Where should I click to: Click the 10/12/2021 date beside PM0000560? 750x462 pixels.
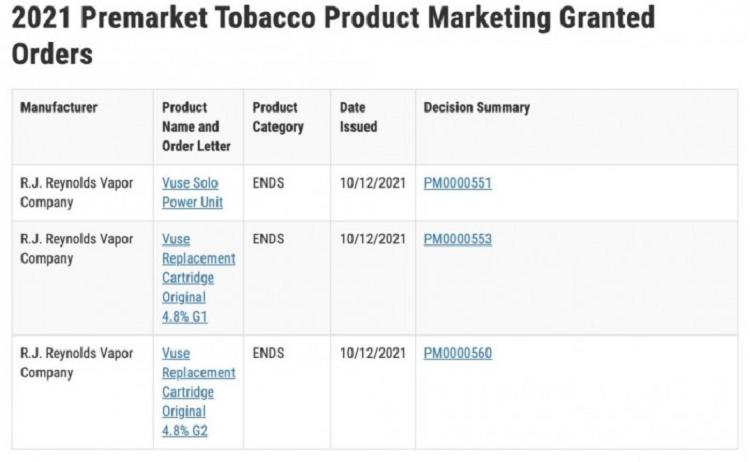[x=373, y=353]
